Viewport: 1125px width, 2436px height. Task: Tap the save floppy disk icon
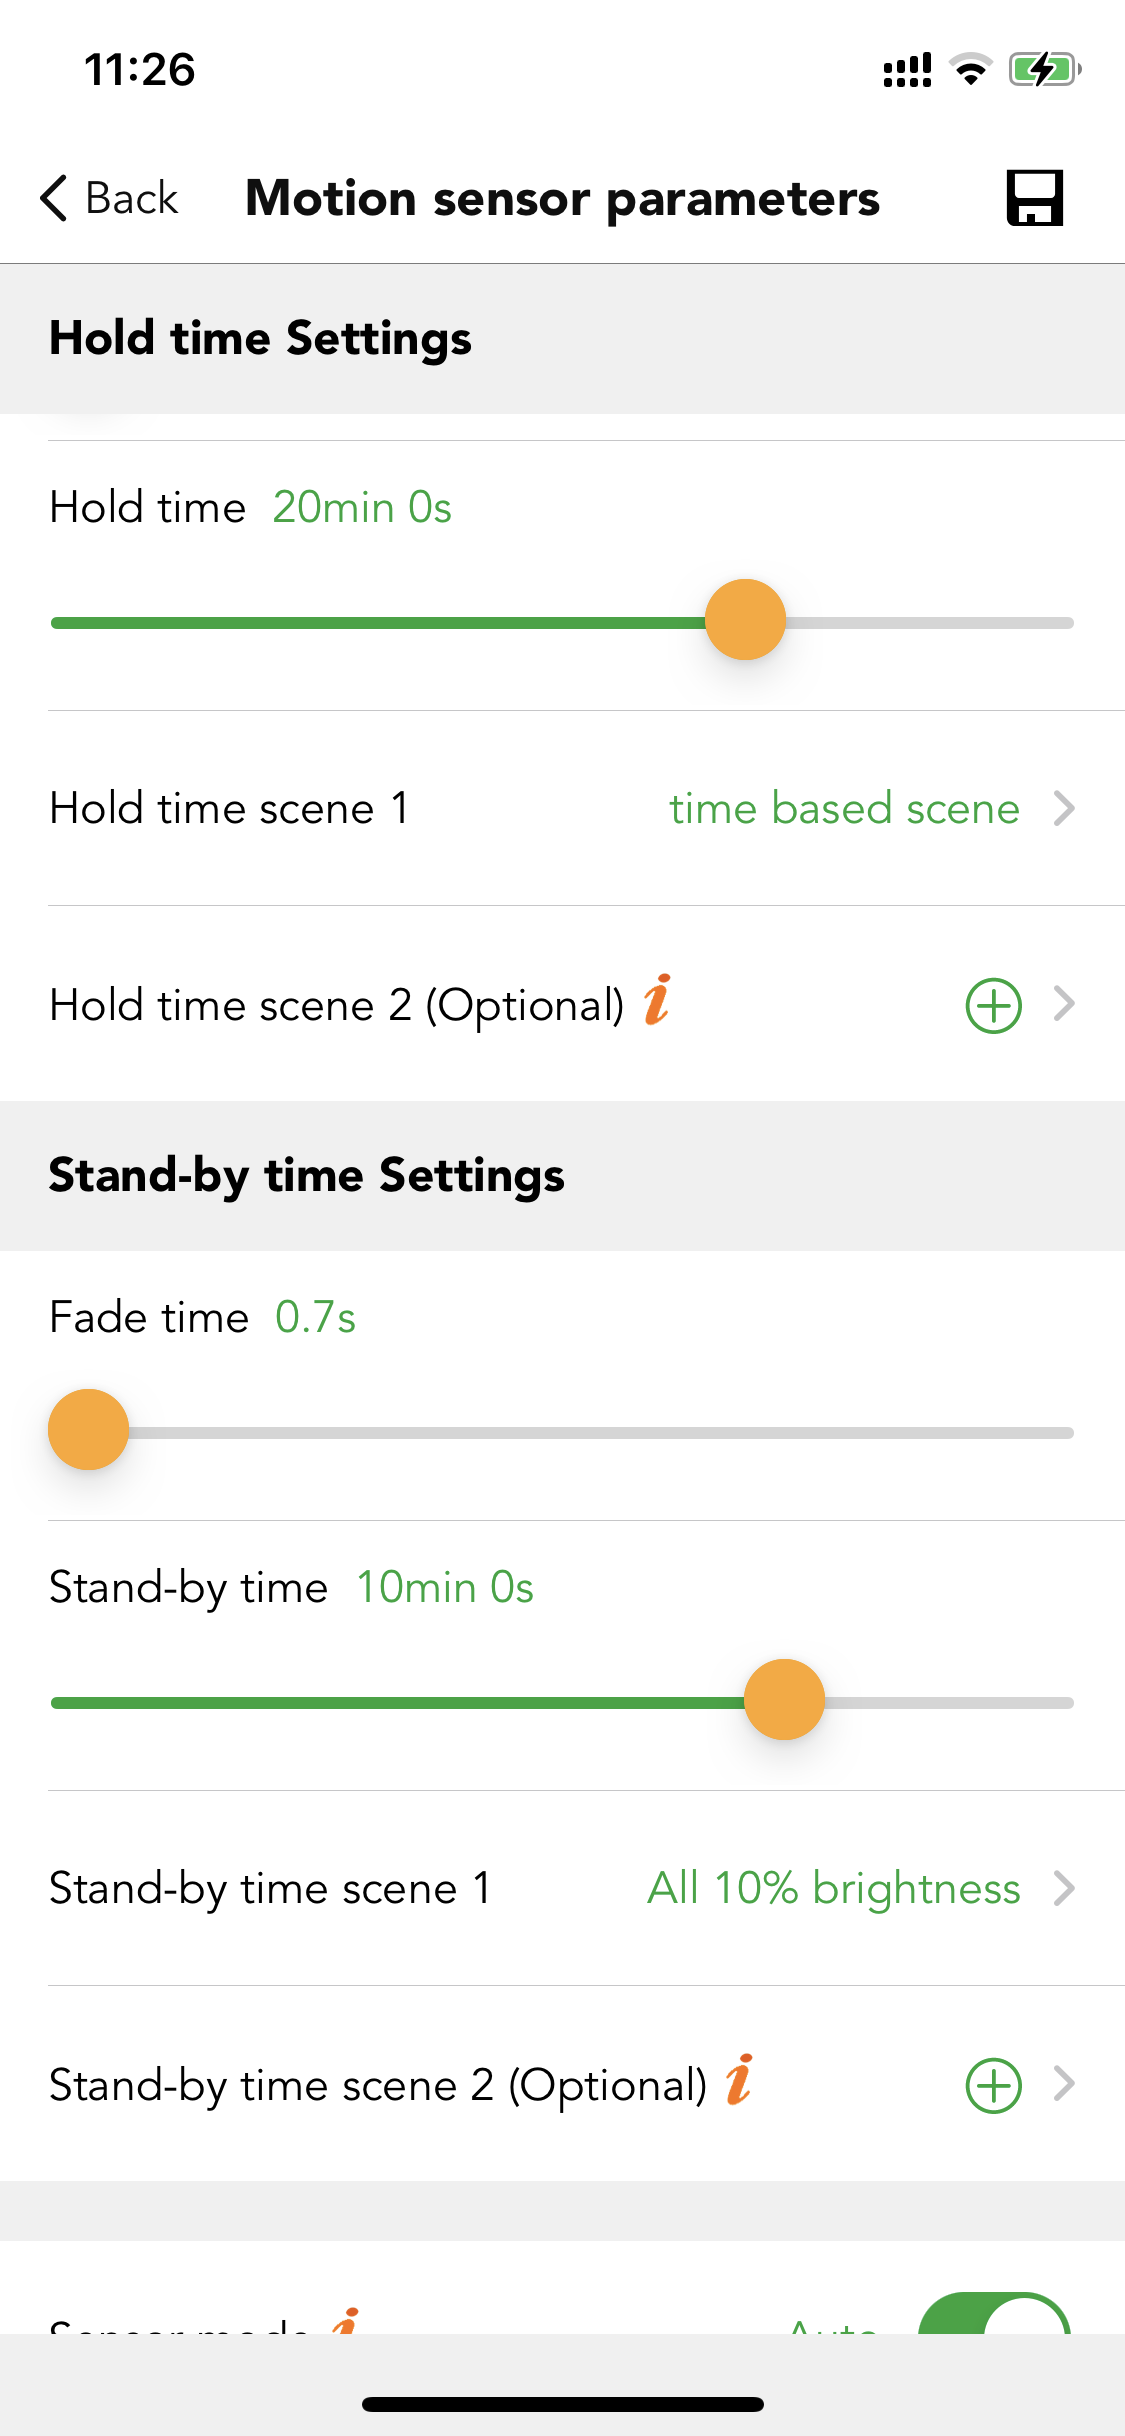pyautogui.click(x=1034, y=198)
